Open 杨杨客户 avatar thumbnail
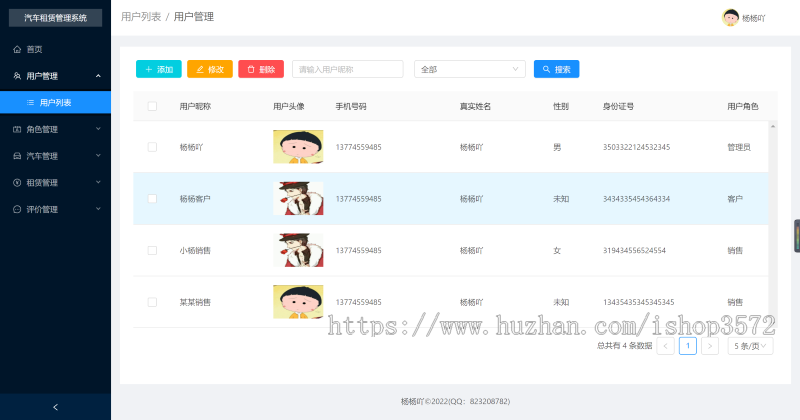The width and height of the screenshot is (800, 420). click(x=298, y=199)
